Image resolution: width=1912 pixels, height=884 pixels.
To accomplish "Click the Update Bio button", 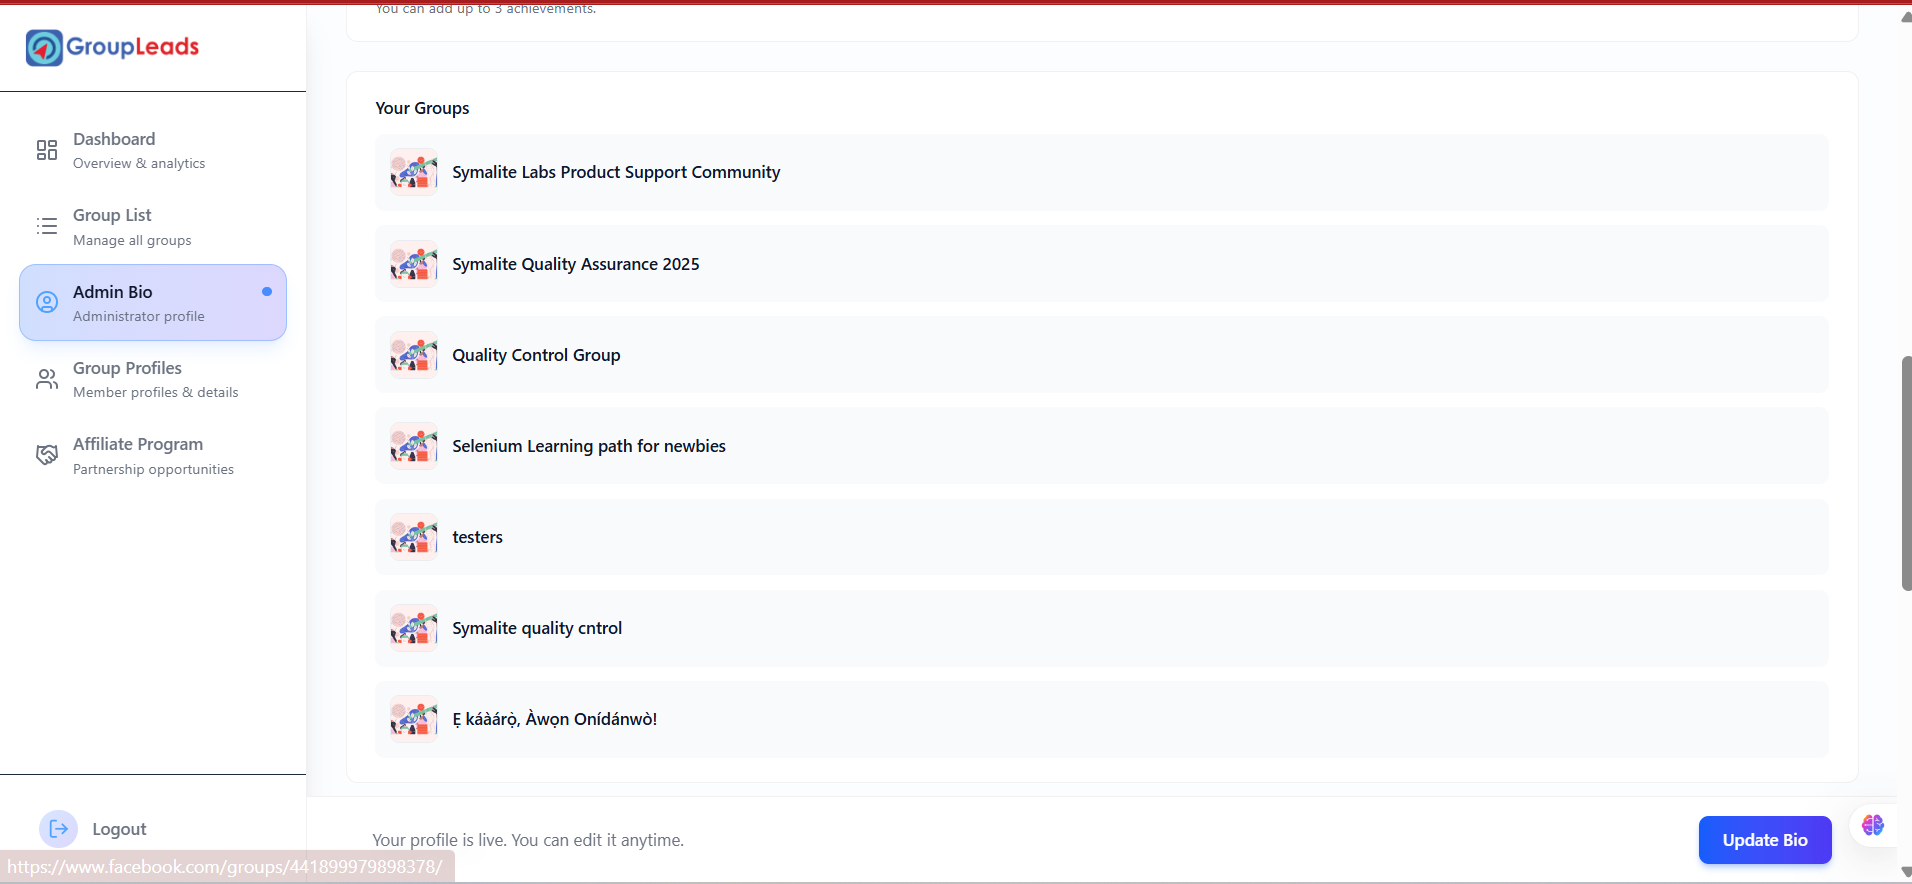I will click(x=1765, y=840).
